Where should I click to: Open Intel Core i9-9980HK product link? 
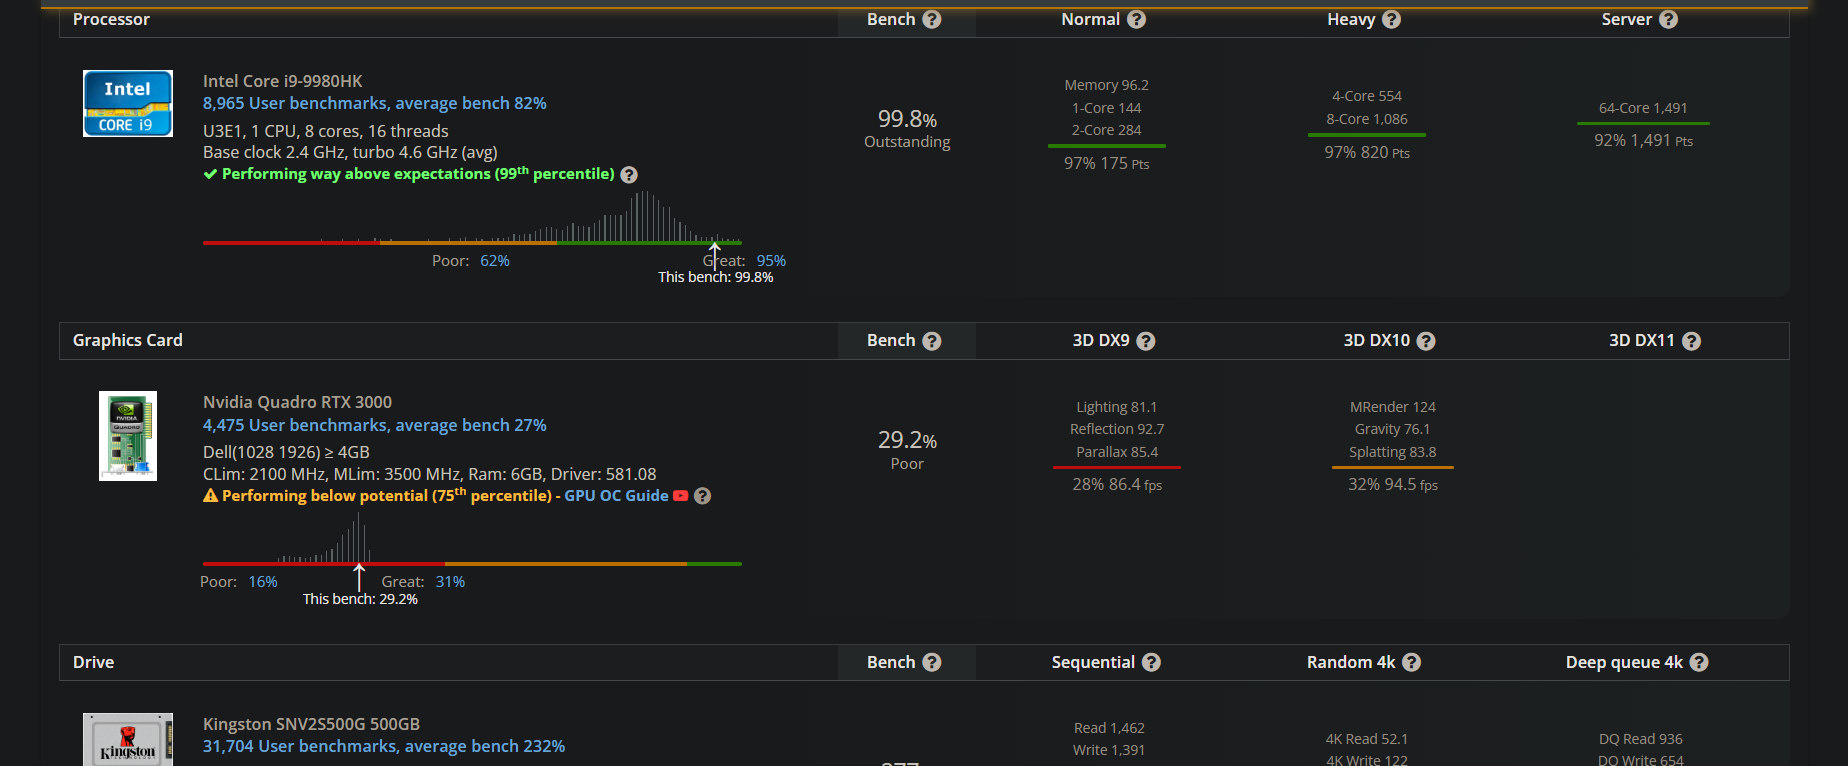coord(282,81)
